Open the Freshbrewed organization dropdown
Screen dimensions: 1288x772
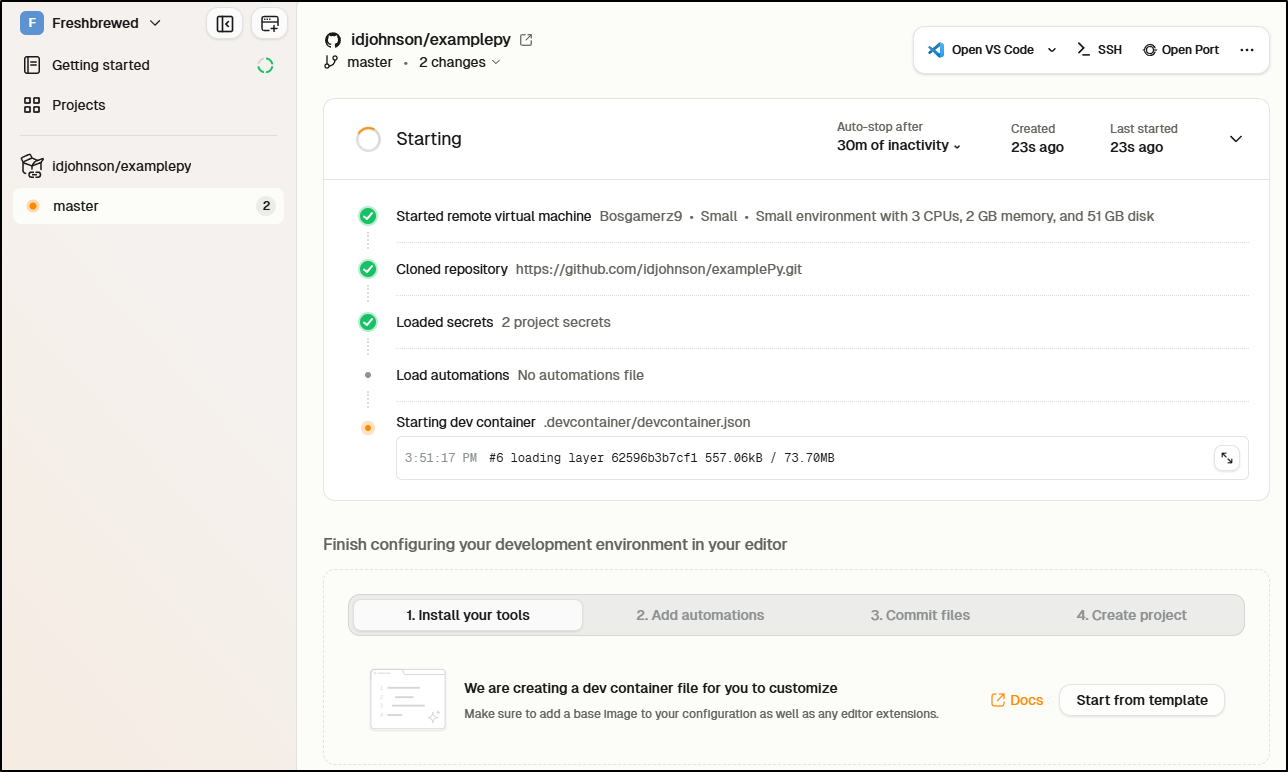pos(91,23)
